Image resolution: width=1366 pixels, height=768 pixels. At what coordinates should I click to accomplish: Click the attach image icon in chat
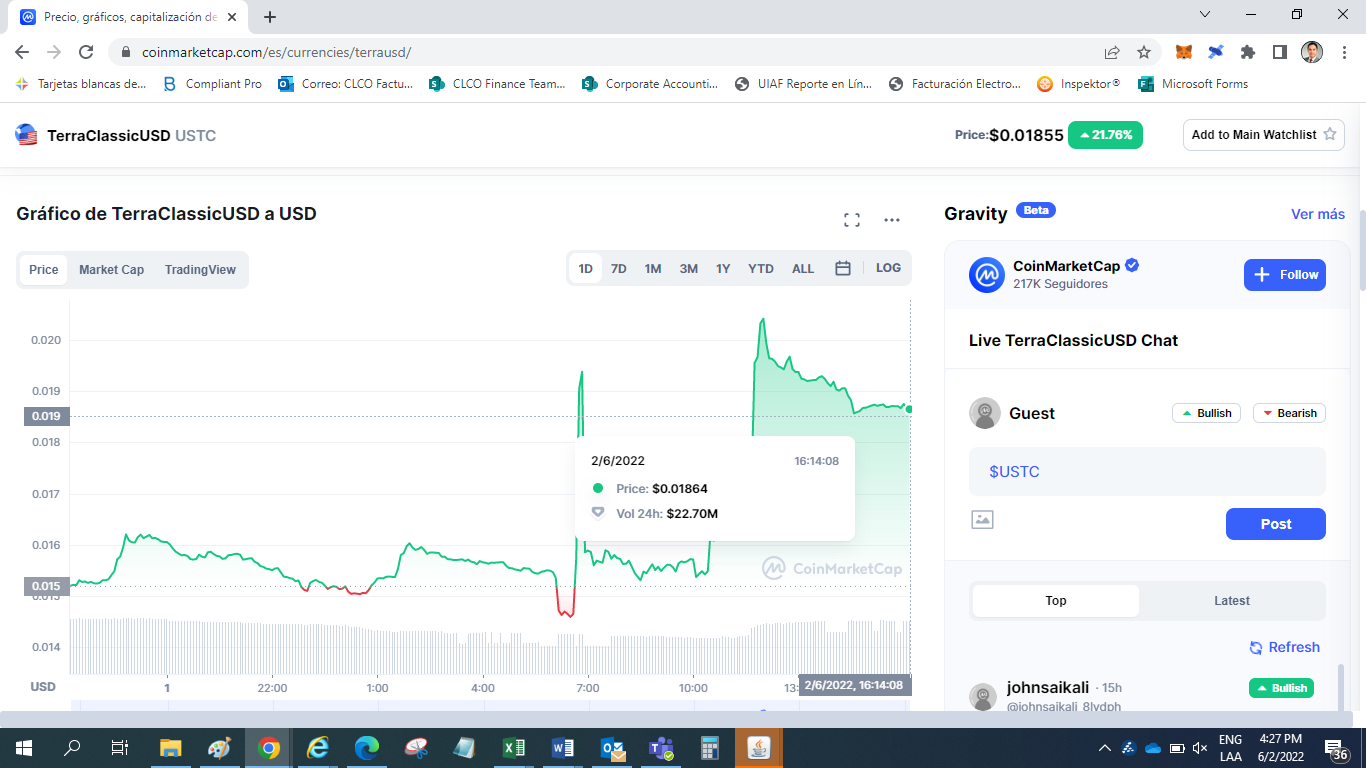pyautogui.click(x=982, y=520)
